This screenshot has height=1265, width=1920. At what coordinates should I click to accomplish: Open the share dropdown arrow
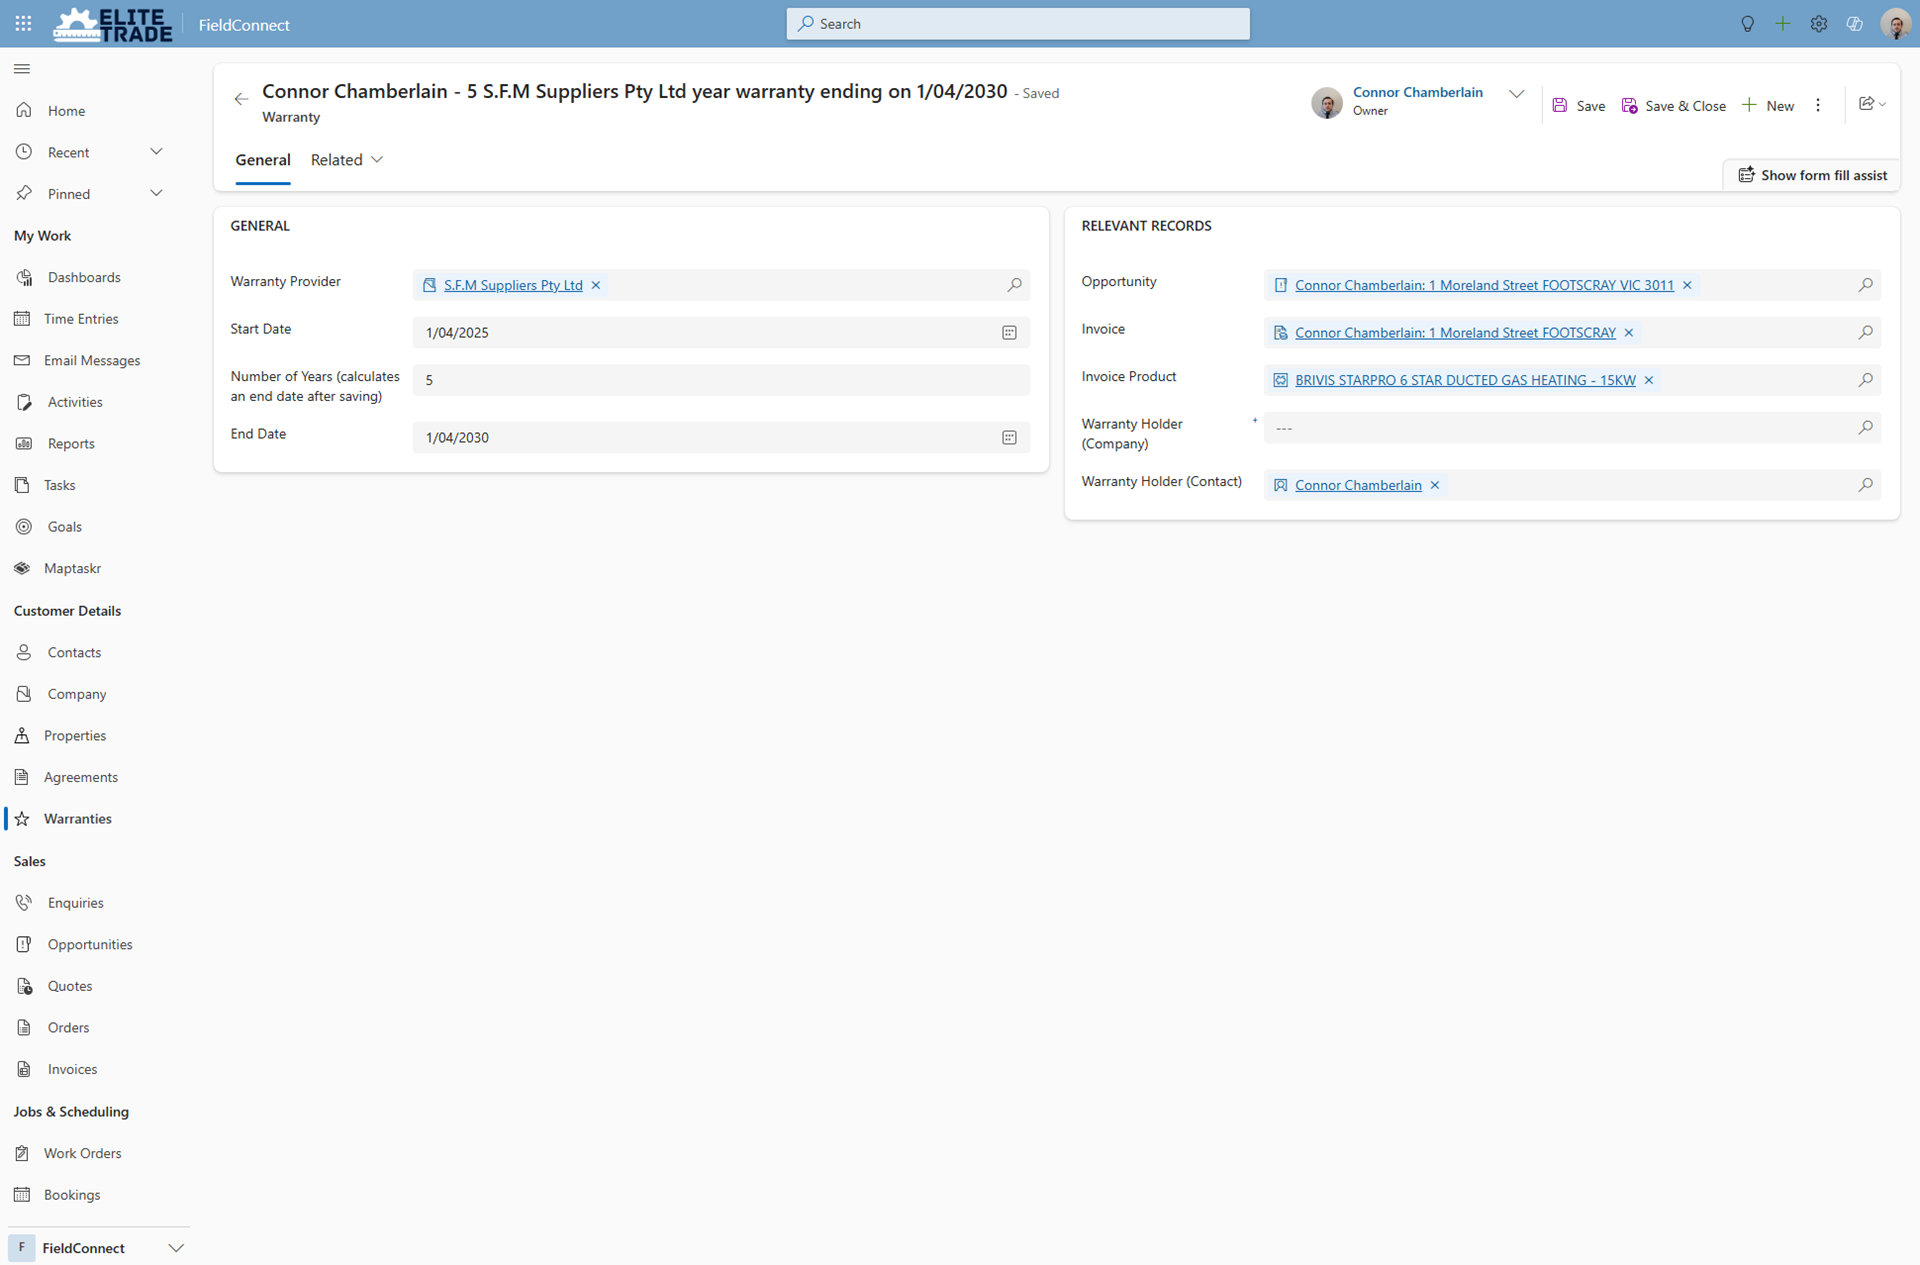tap(1883, 105)
